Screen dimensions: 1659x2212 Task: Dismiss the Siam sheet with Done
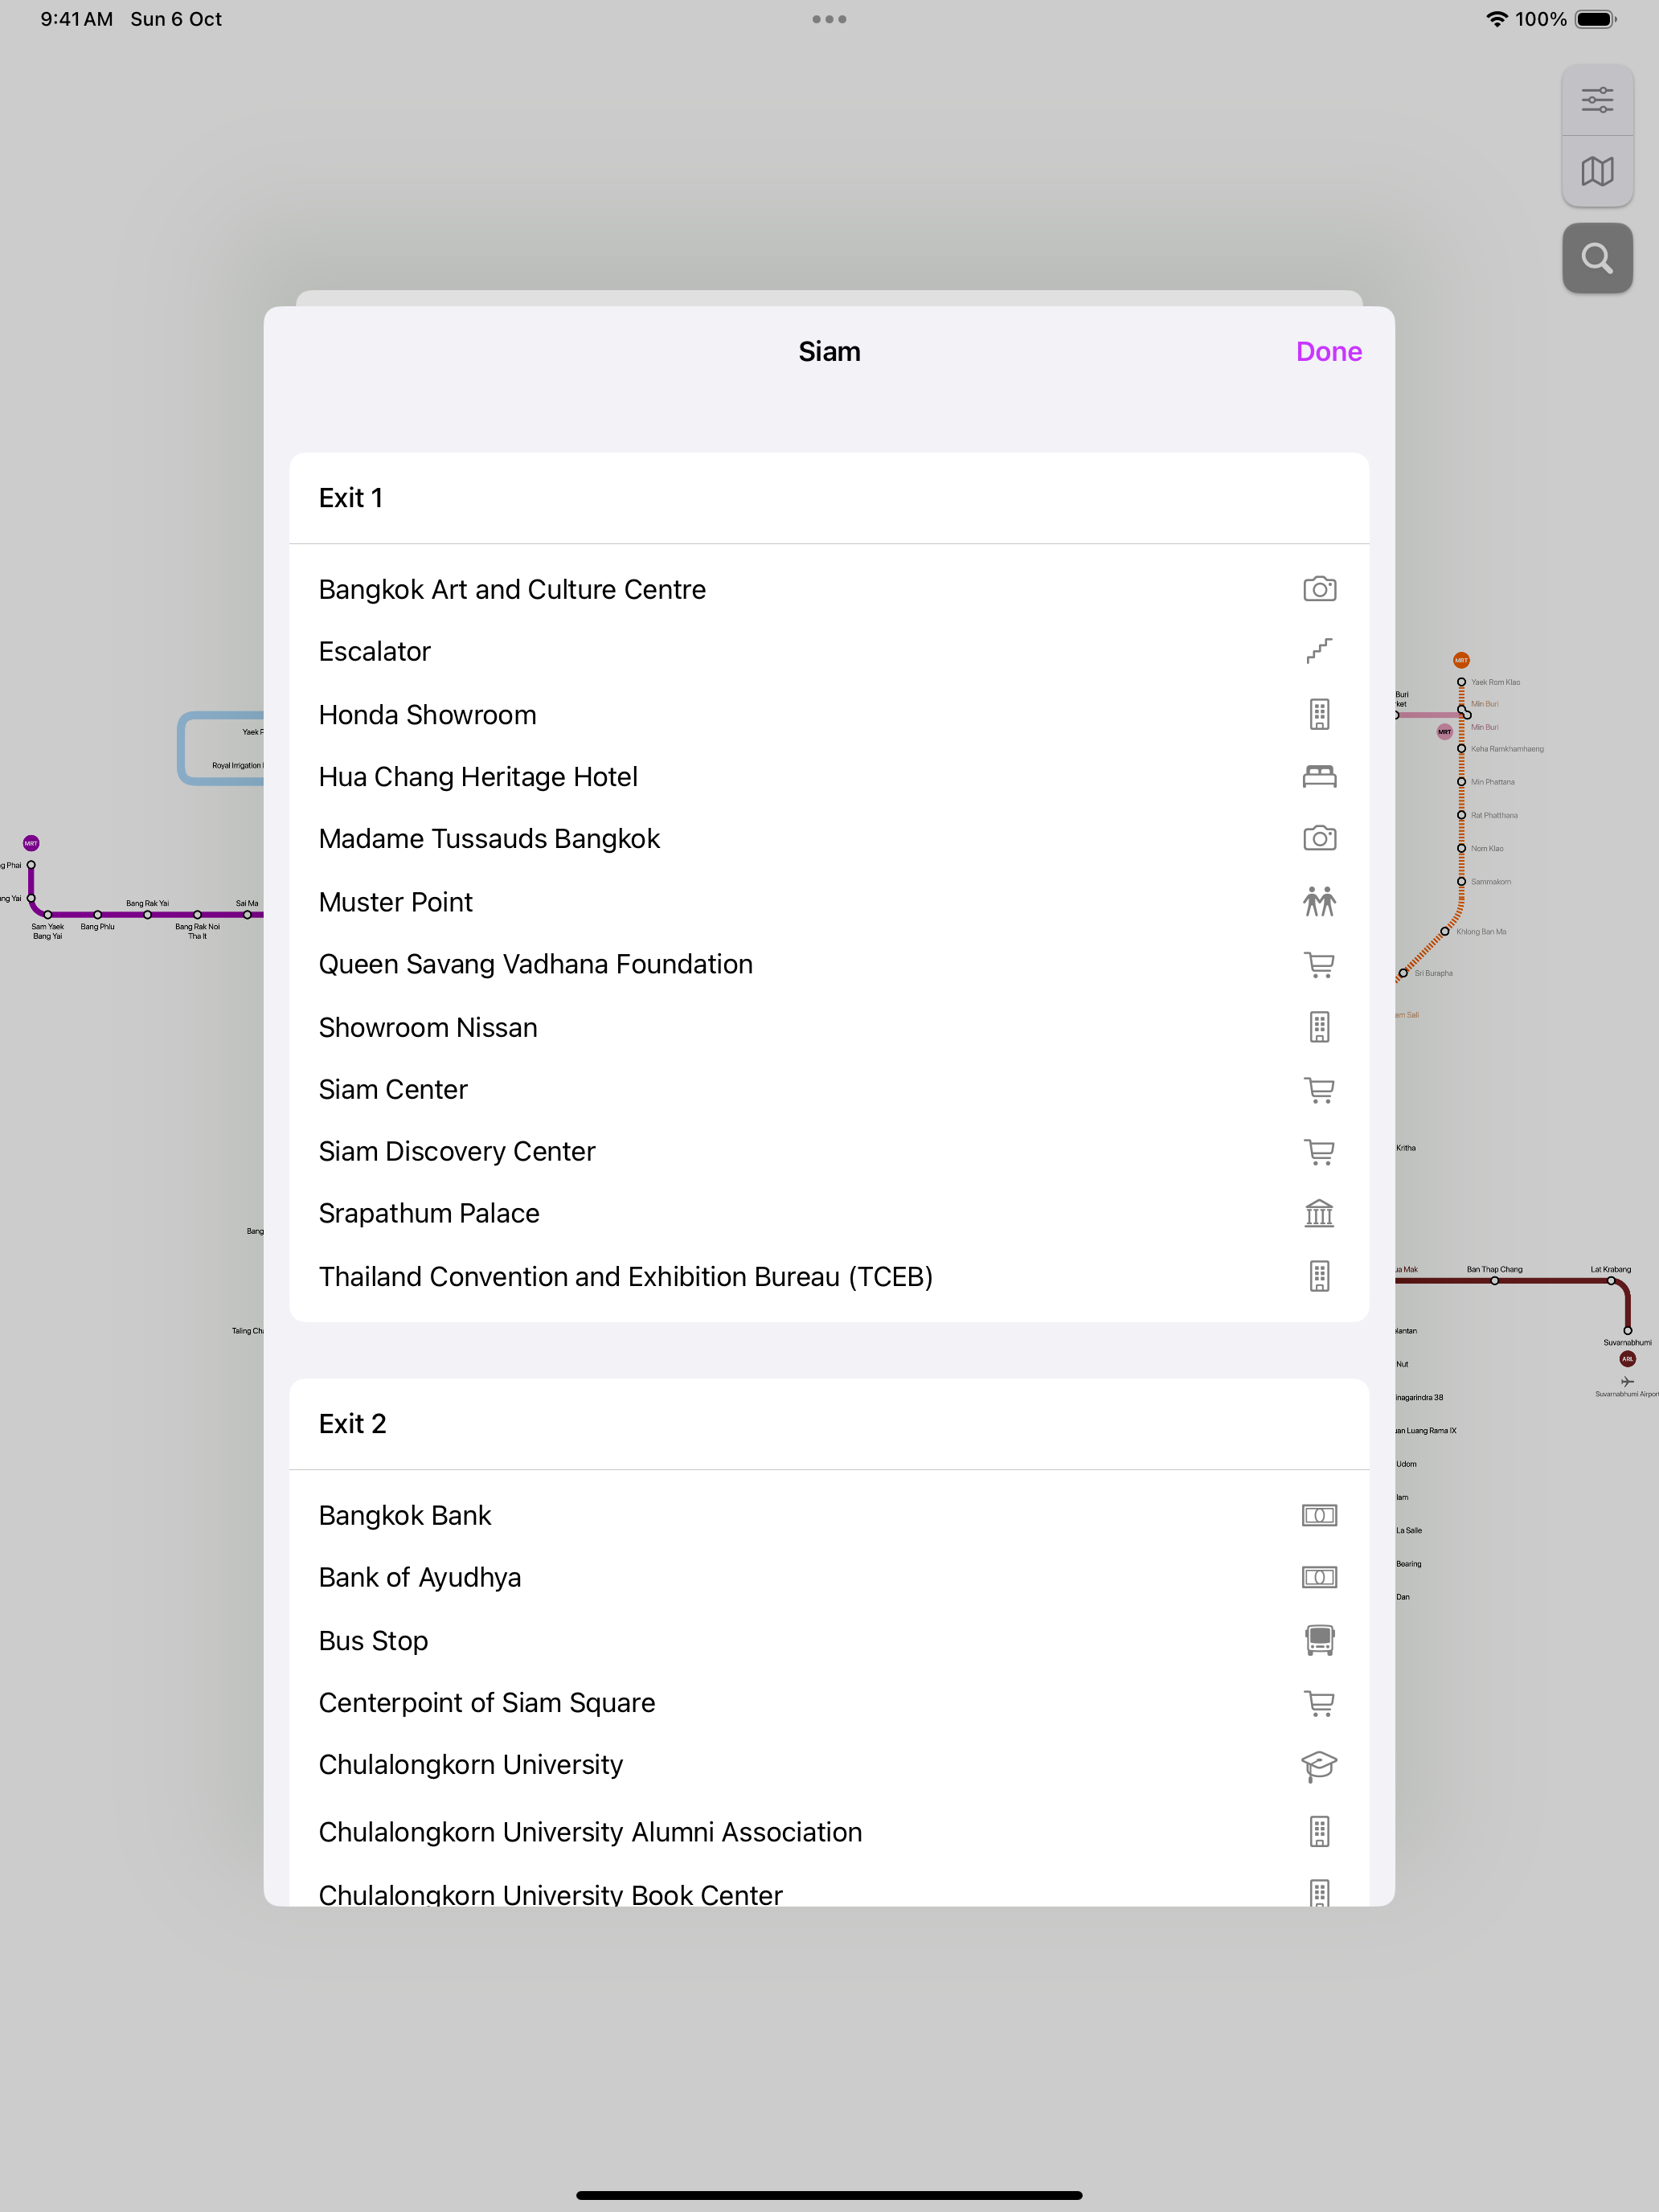[1328, 352]
